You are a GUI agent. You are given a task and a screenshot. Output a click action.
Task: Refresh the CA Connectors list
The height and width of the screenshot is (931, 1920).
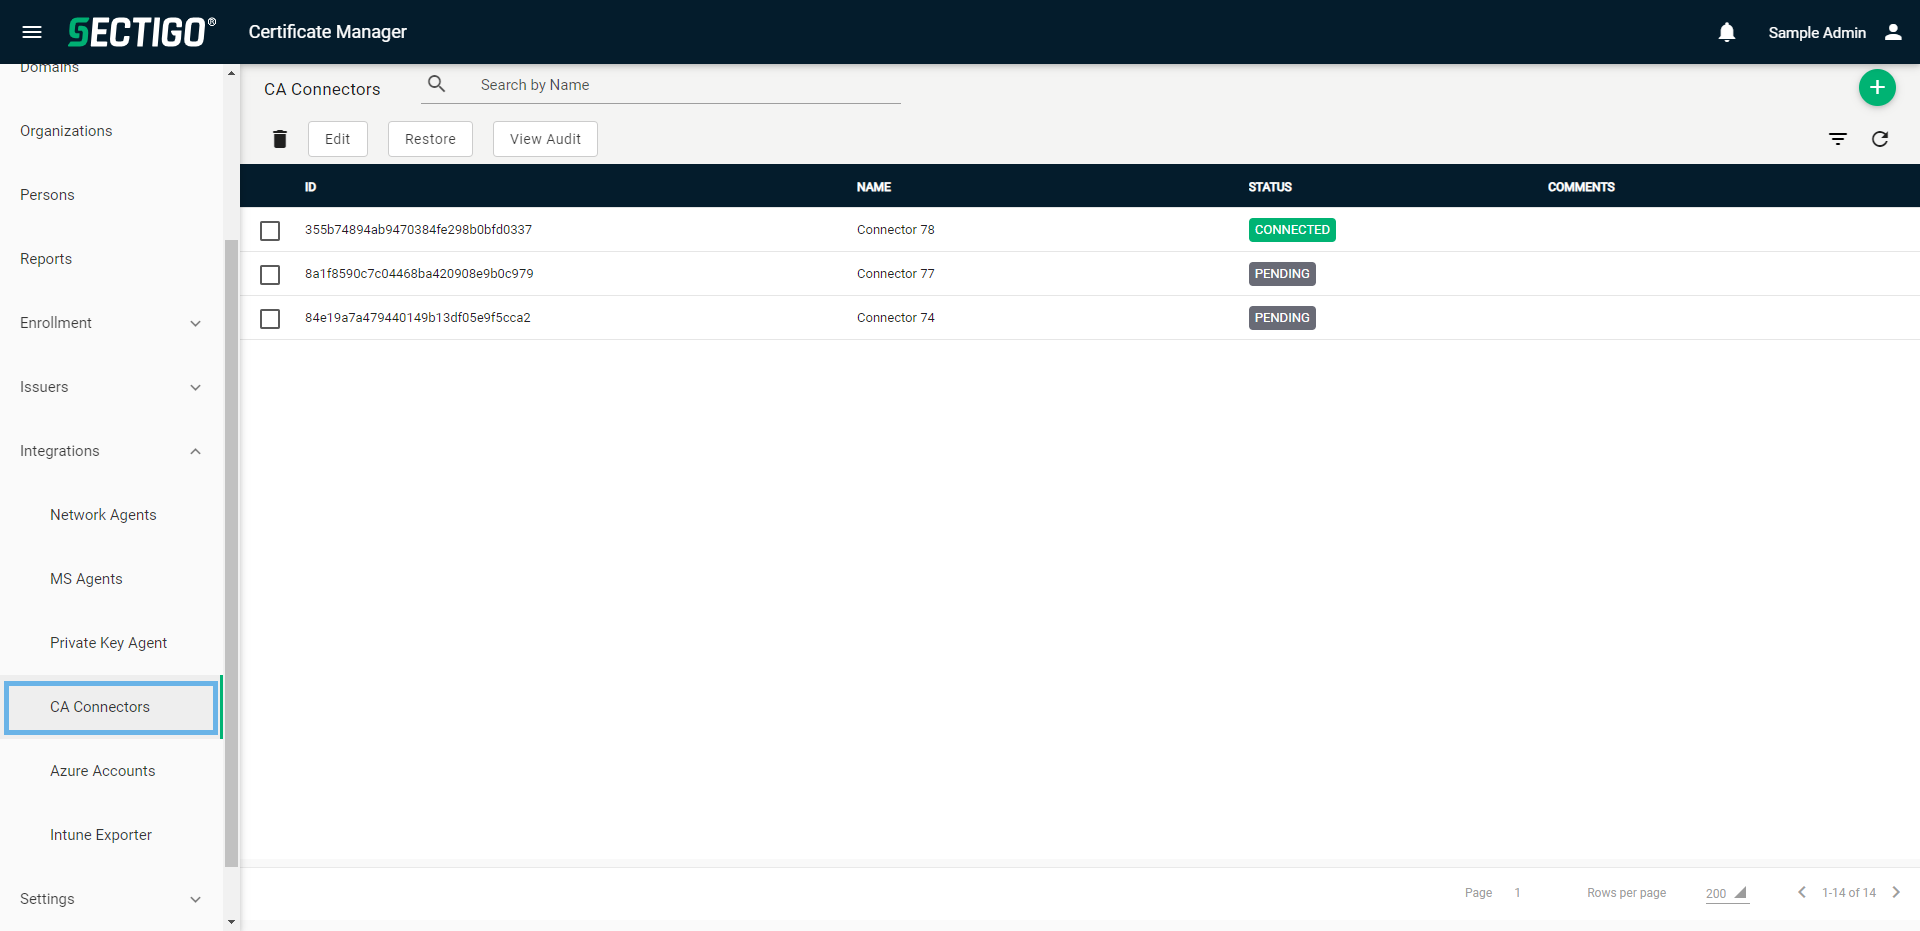[1880, 139]
